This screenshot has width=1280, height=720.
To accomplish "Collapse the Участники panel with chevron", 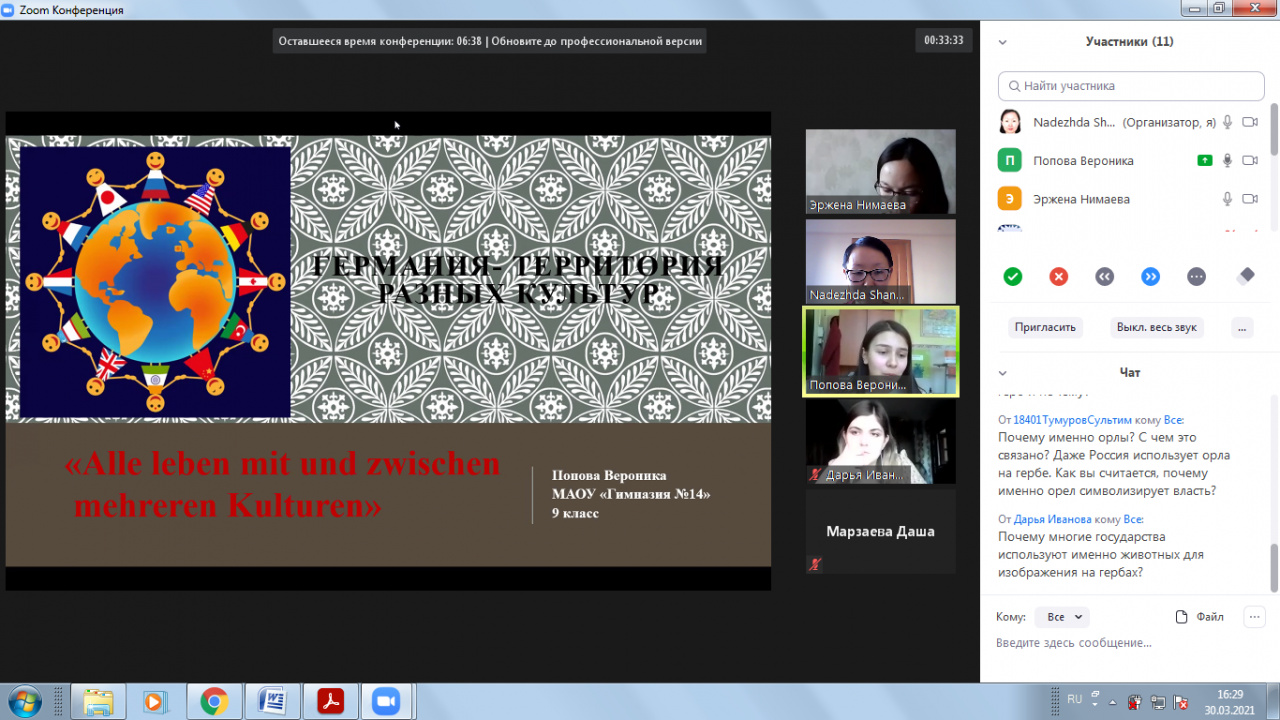I will click(x=1002, y=42).
